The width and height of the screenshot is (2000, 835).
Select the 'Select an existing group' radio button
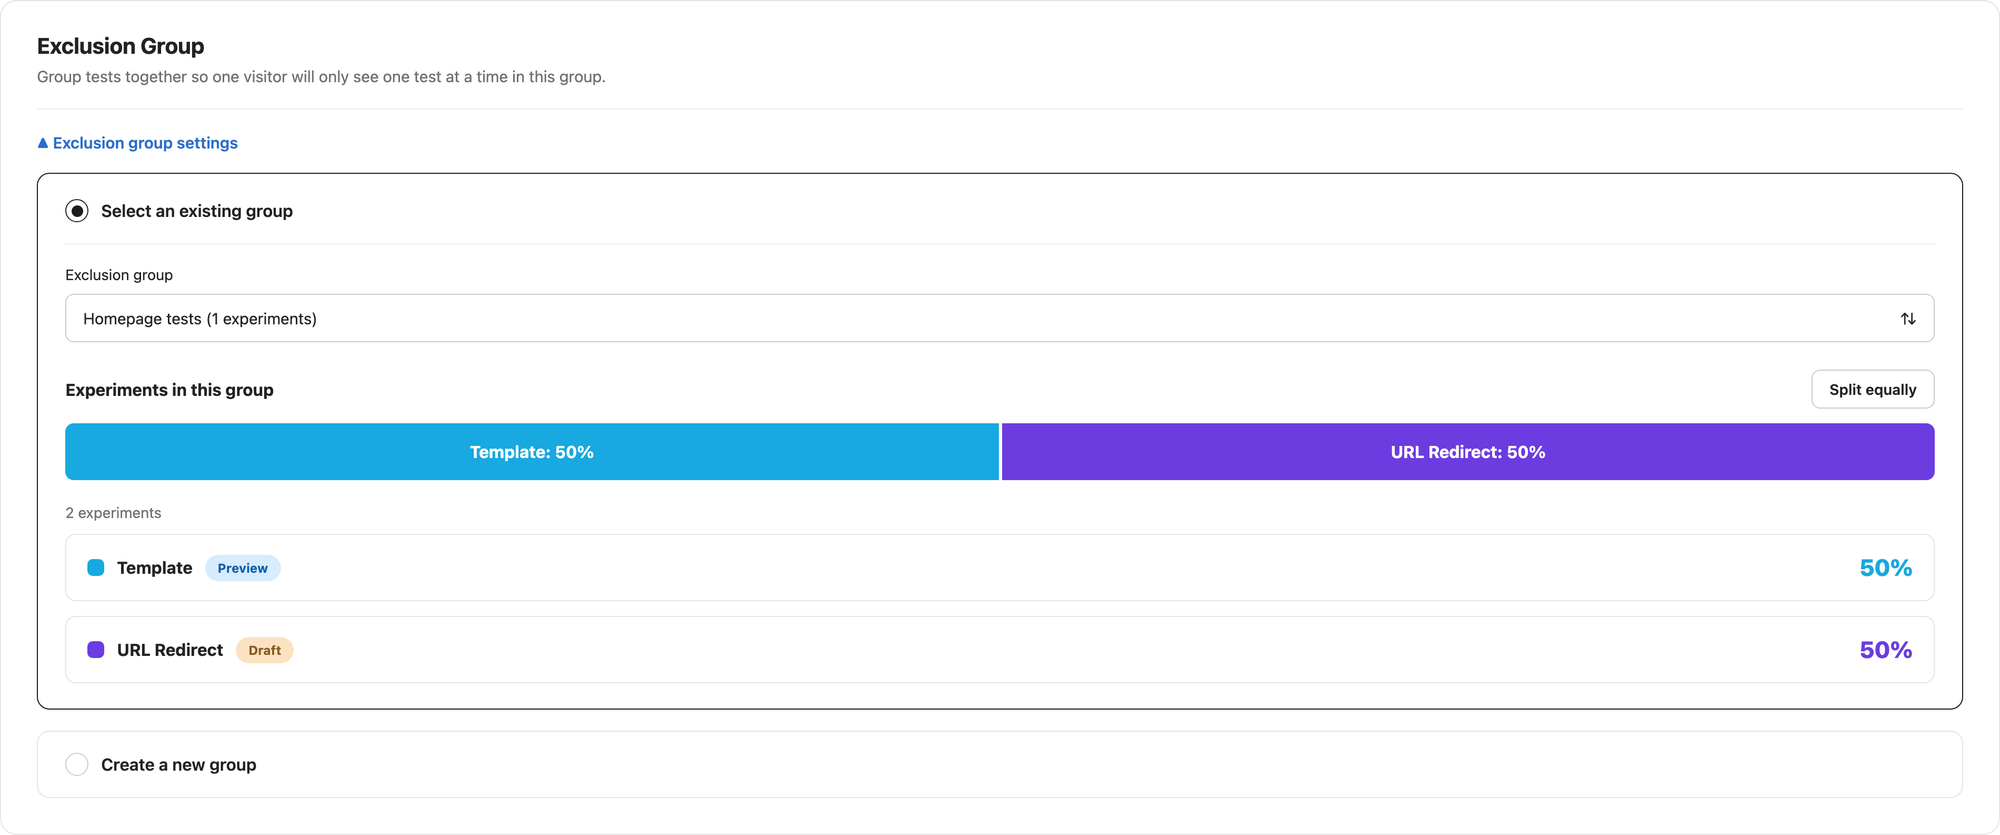[x=77, y=211]
